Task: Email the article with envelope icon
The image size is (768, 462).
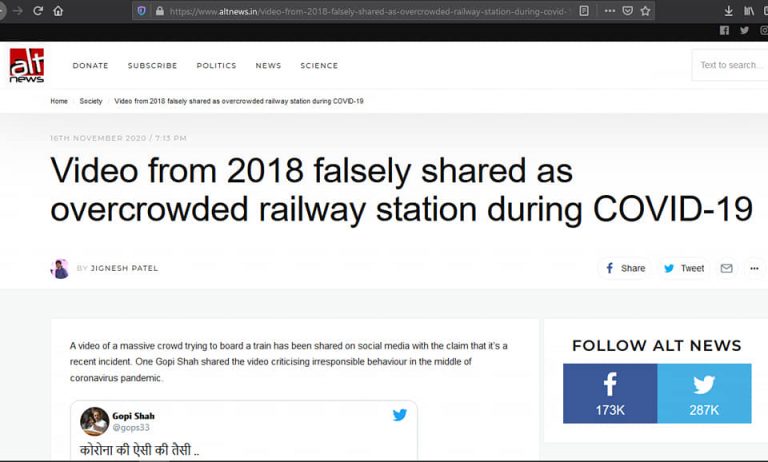Action: click(726, 268)
